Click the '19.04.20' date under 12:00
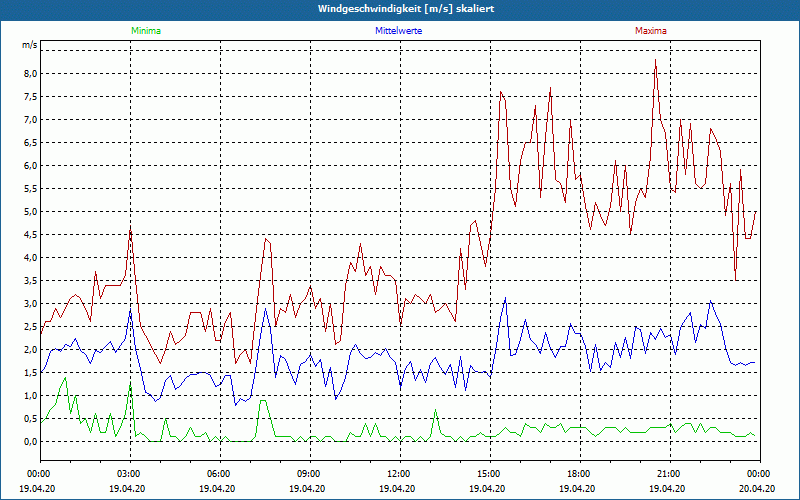The width and height of the screenshot is (800, 500). tap(397, 488)
